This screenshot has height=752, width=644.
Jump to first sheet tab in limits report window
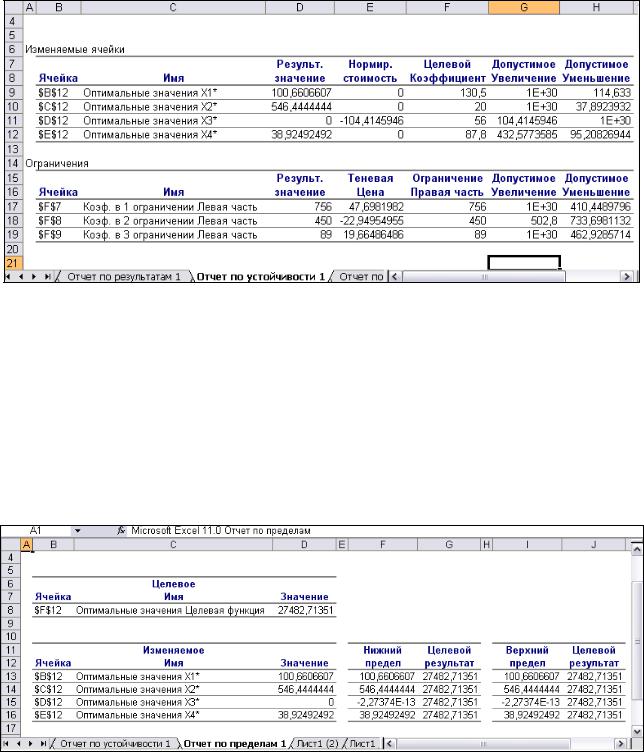[x=6, y=744]
